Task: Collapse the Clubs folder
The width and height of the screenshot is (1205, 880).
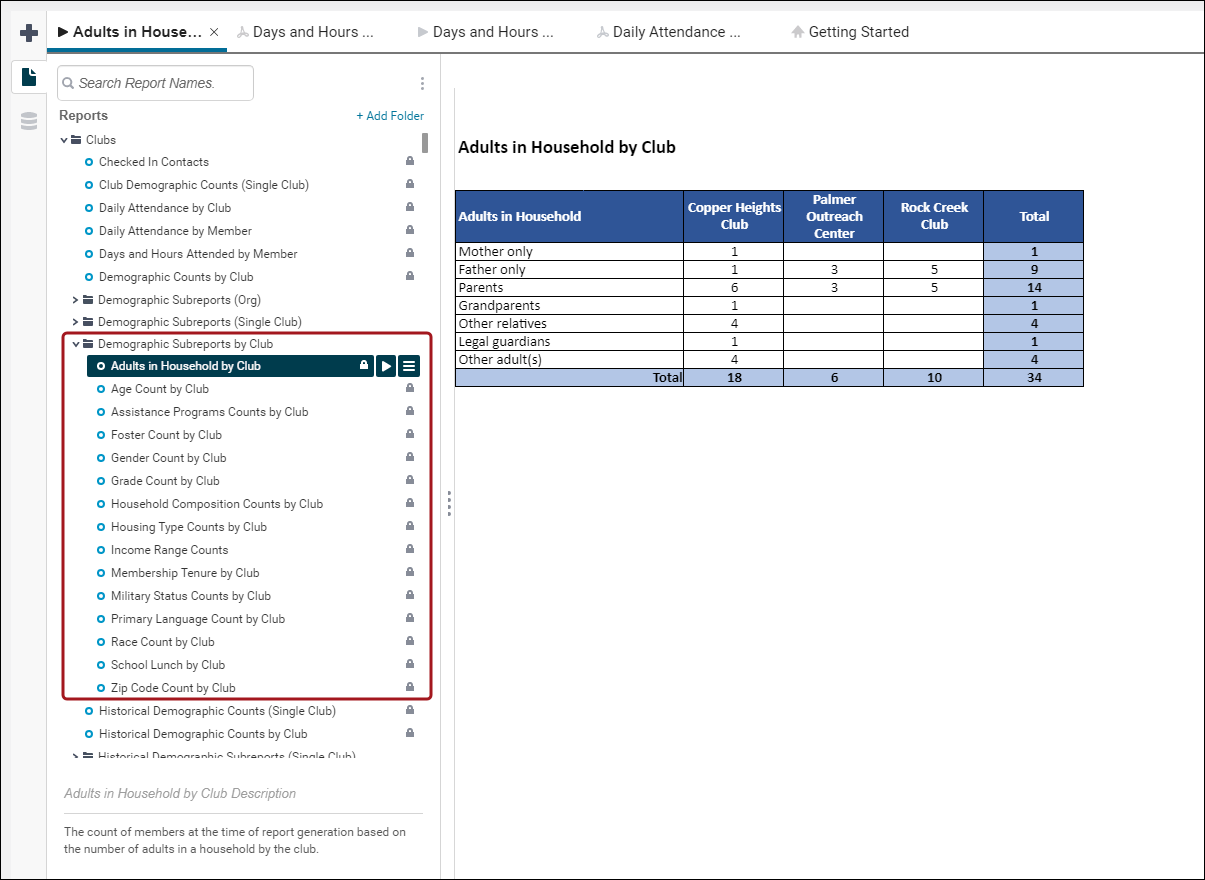Action: 64,140
